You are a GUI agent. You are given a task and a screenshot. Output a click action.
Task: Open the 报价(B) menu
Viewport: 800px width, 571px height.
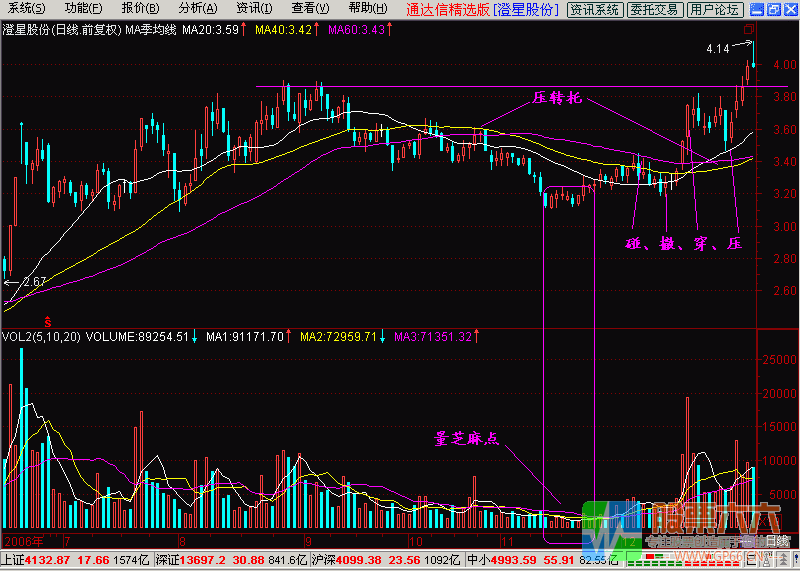(x=140, y=9)
